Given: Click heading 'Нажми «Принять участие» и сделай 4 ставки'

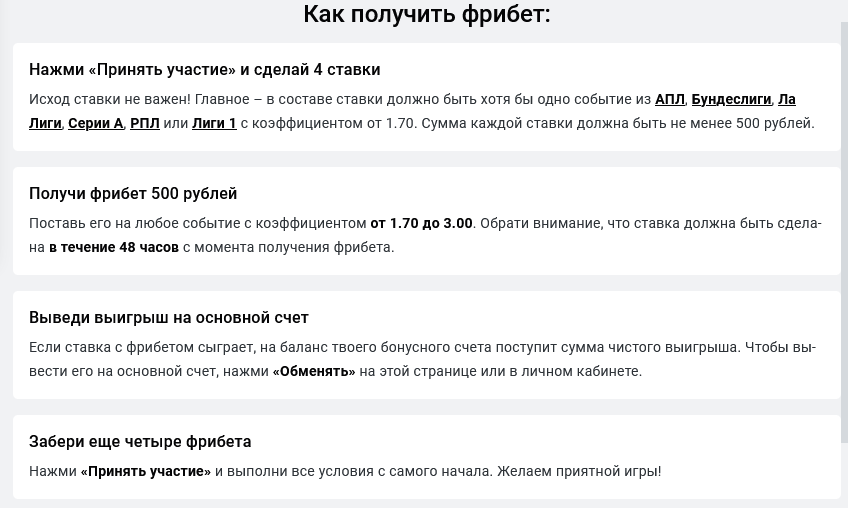Looking at the screenshot, I should point(204,69).
